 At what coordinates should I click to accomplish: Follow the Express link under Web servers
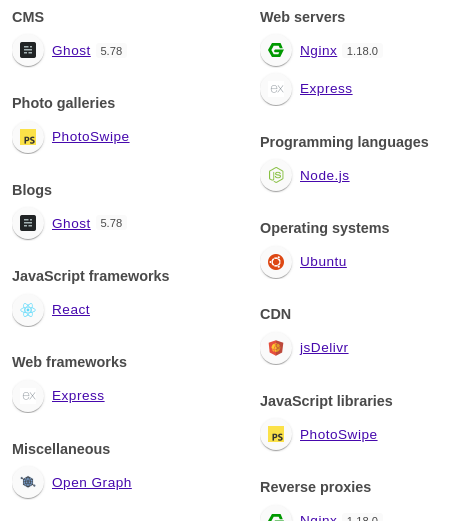coord(326,89)
